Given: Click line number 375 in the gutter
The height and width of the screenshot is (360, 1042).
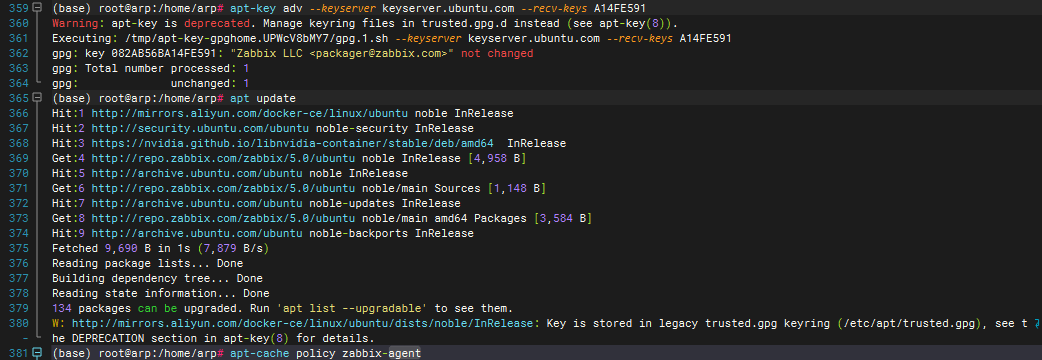Looking at the screenshot, I should [x=19, y=248].
